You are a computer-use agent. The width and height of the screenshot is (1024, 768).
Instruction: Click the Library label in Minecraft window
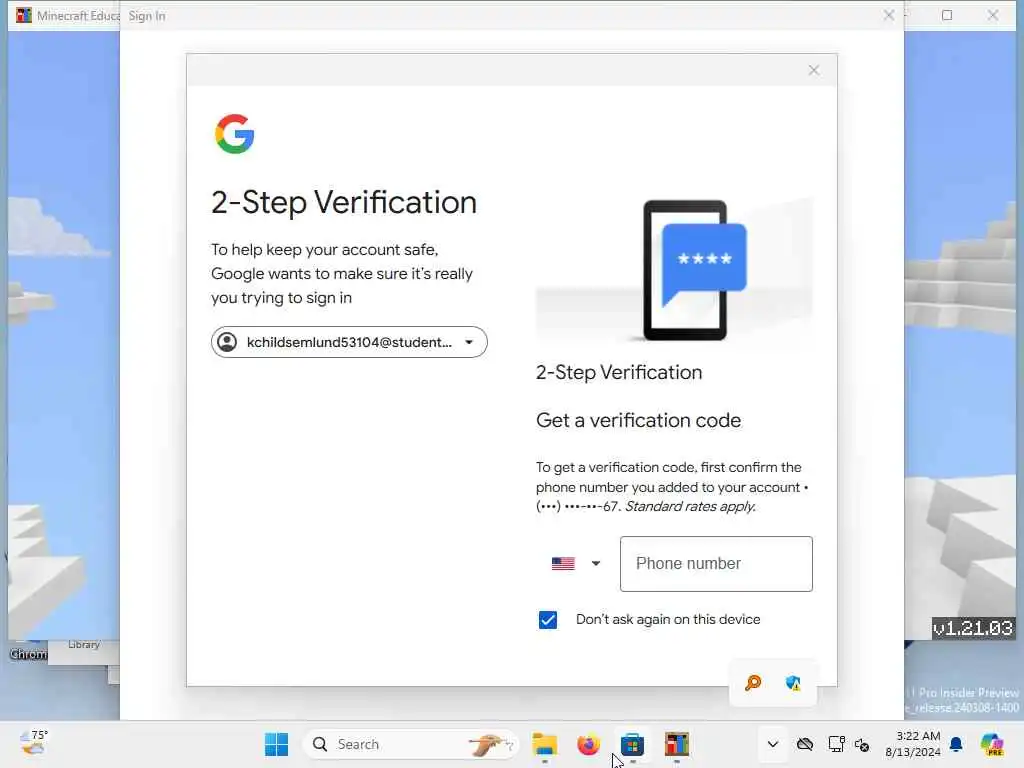(x=84, y=645)
